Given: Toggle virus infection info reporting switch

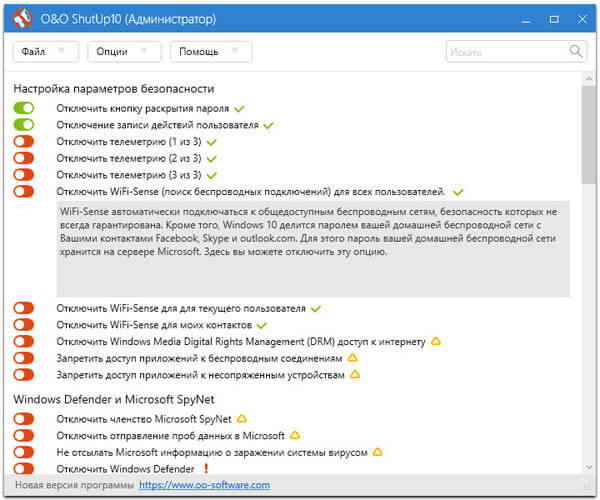Looking at the screenshot, I should [24, 452].
